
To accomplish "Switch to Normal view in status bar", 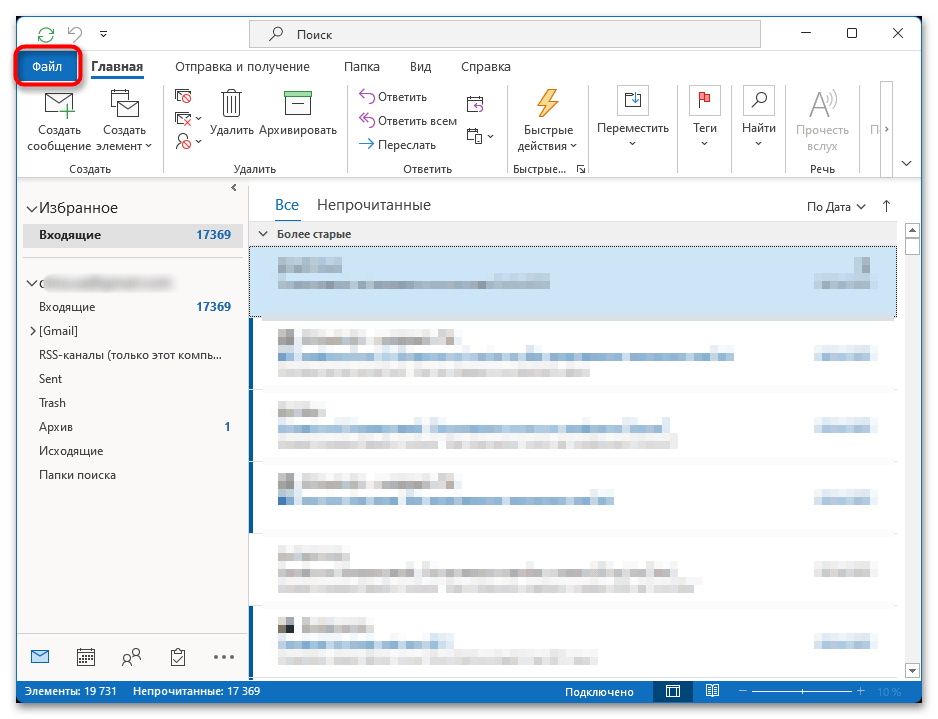I will 673,691.
